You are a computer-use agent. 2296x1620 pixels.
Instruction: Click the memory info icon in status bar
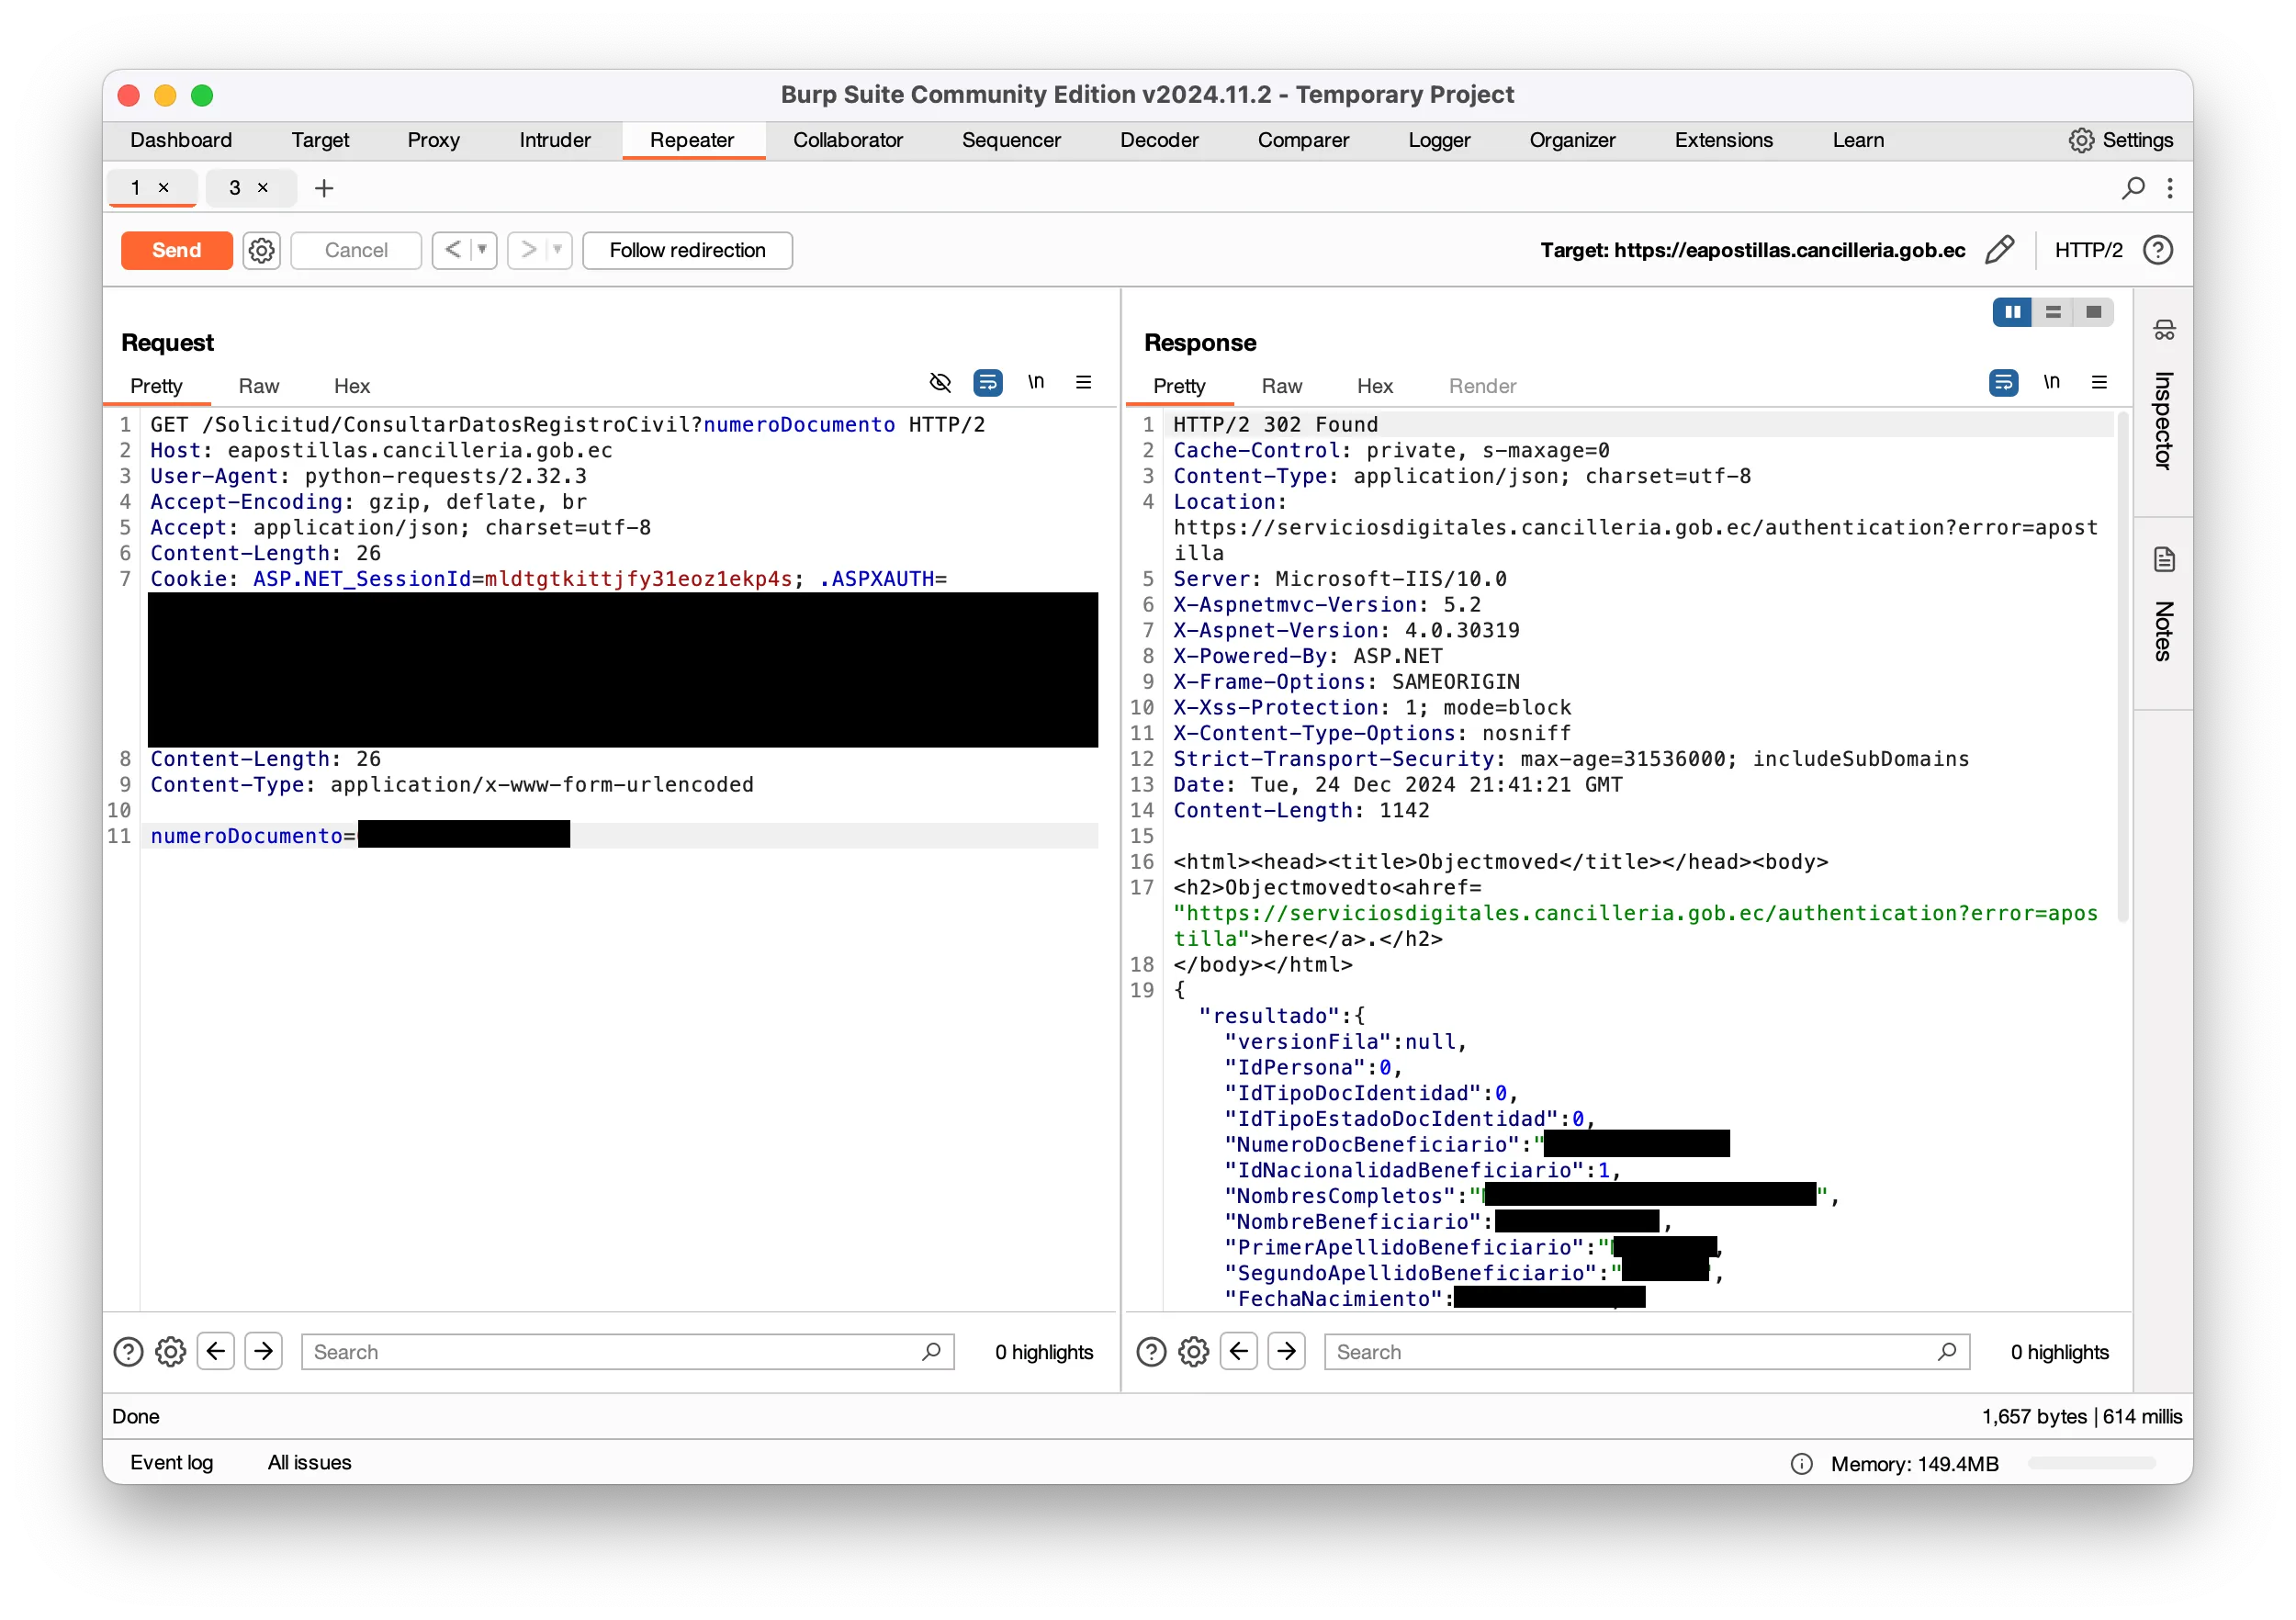pyautogui.click(x=1801, y=1464)
